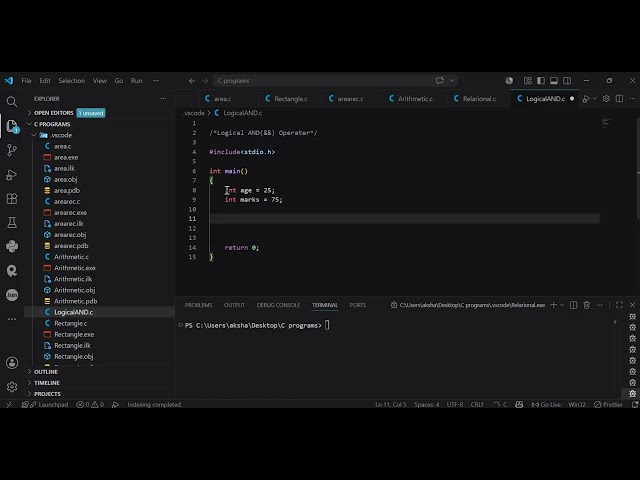Open the Accounts icon
Image resolution: width=640 pixels, height=480 pixels.
point(12,363)
